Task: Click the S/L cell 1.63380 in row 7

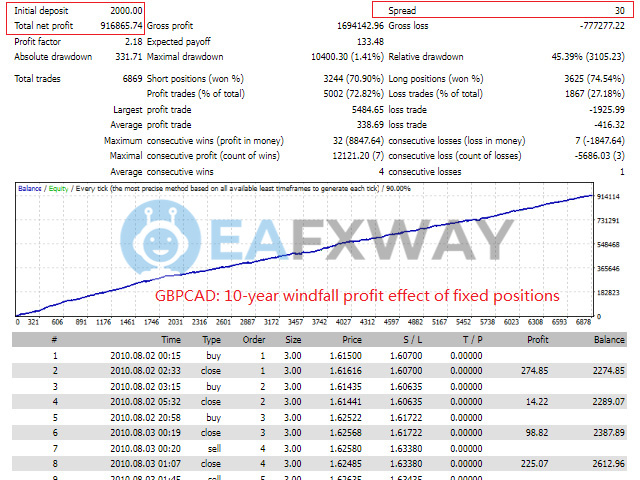Action: (406, 449)
